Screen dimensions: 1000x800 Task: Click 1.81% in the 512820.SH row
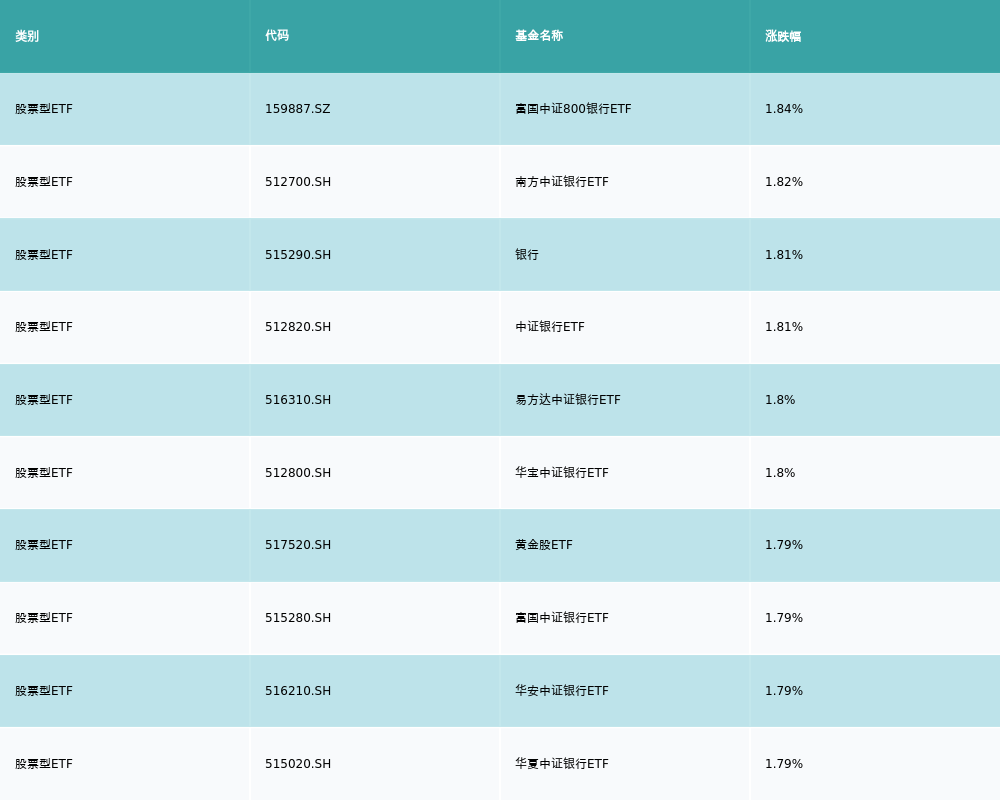click(784, 327)
